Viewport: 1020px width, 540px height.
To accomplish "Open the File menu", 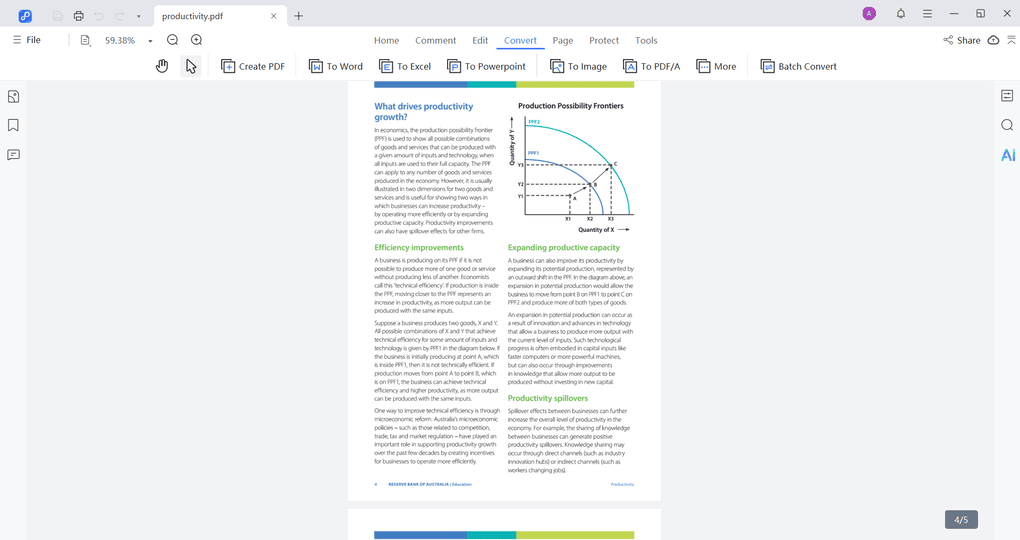I will pyautogui.click(x=27, y=40).
